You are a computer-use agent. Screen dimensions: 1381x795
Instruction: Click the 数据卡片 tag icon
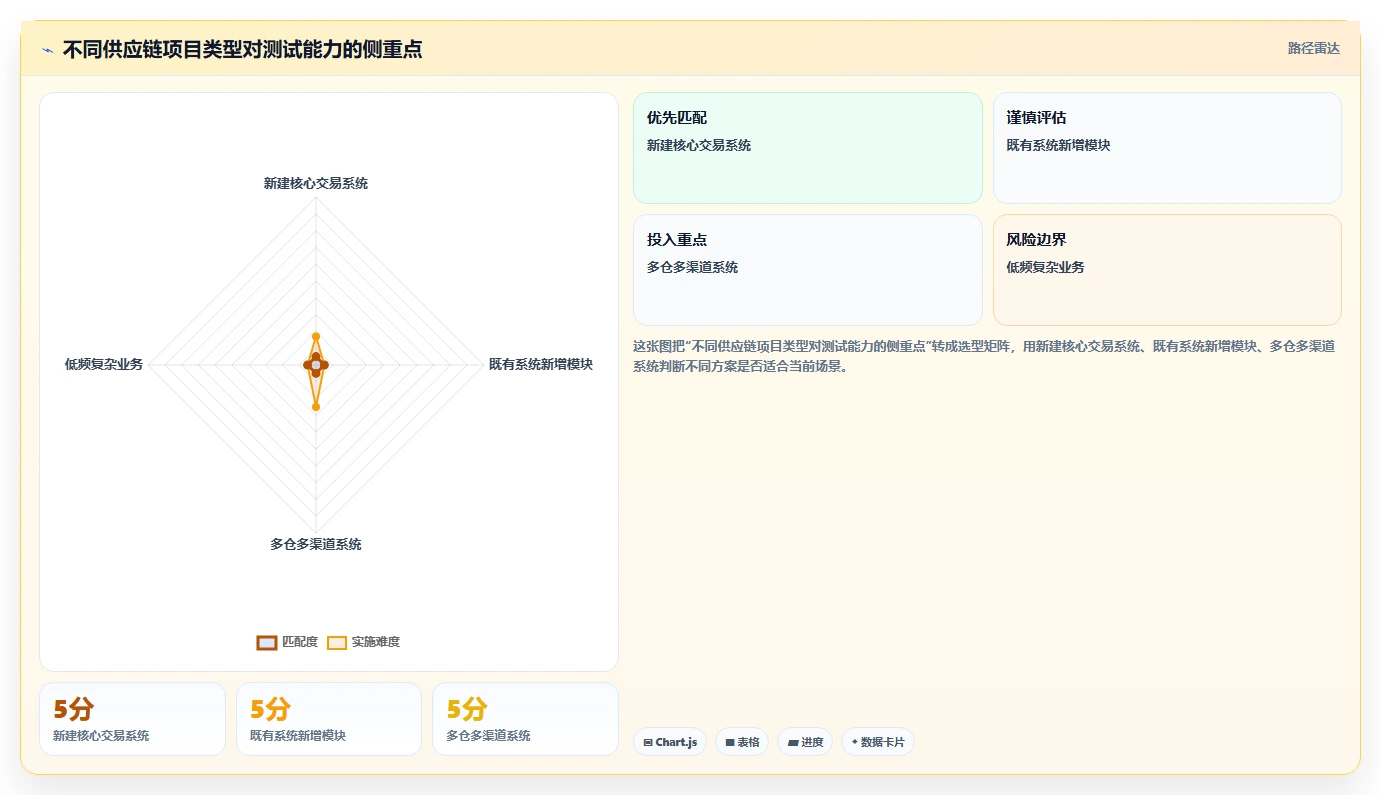coord(855,742)
